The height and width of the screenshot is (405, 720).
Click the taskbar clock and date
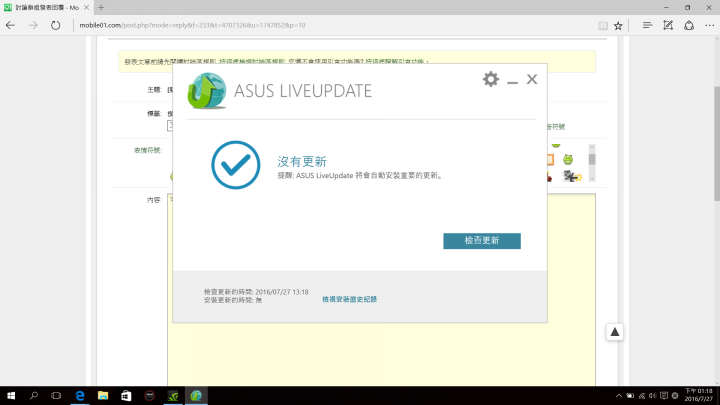pos(698,395)
